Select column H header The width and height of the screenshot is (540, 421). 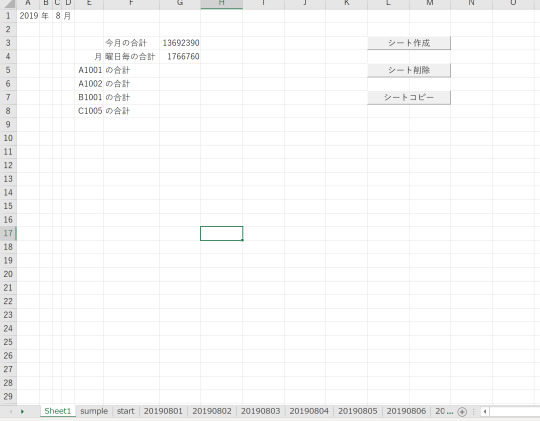click(x=221, y=3)
